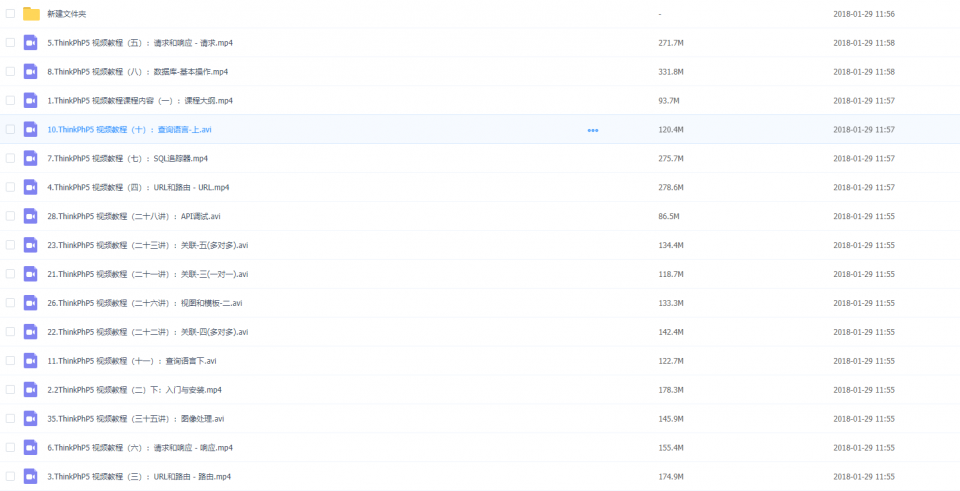Click the 93.7M file size value

click(x=669, y=100)
